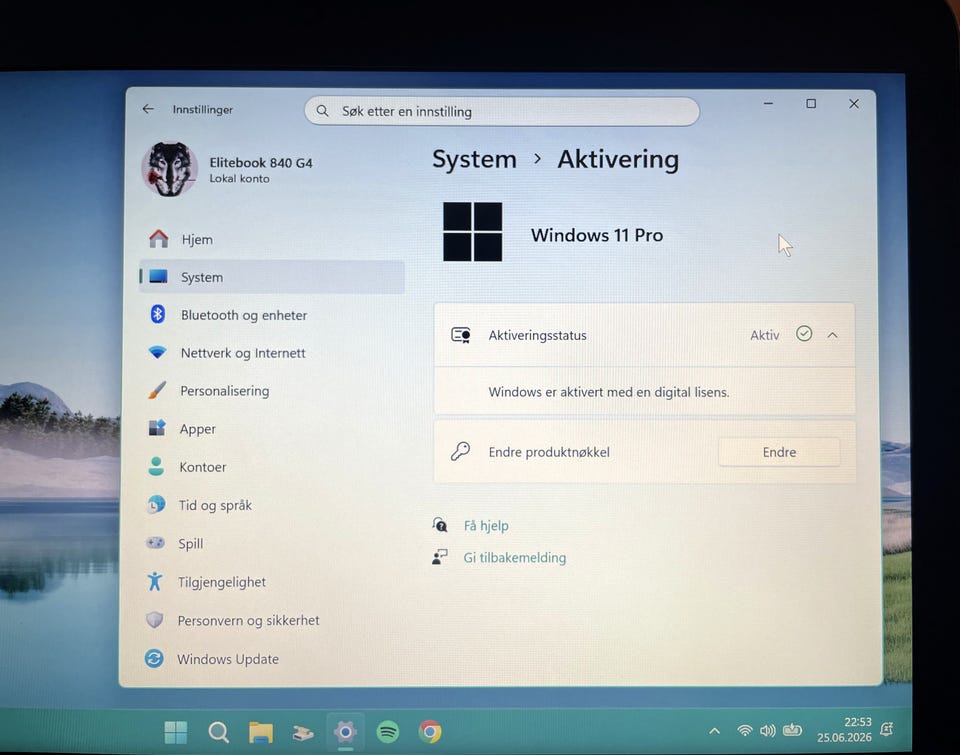Screen dimensions: 960x755
Task: Click the Spill gamepad icon
Action: tap(155, 543)
